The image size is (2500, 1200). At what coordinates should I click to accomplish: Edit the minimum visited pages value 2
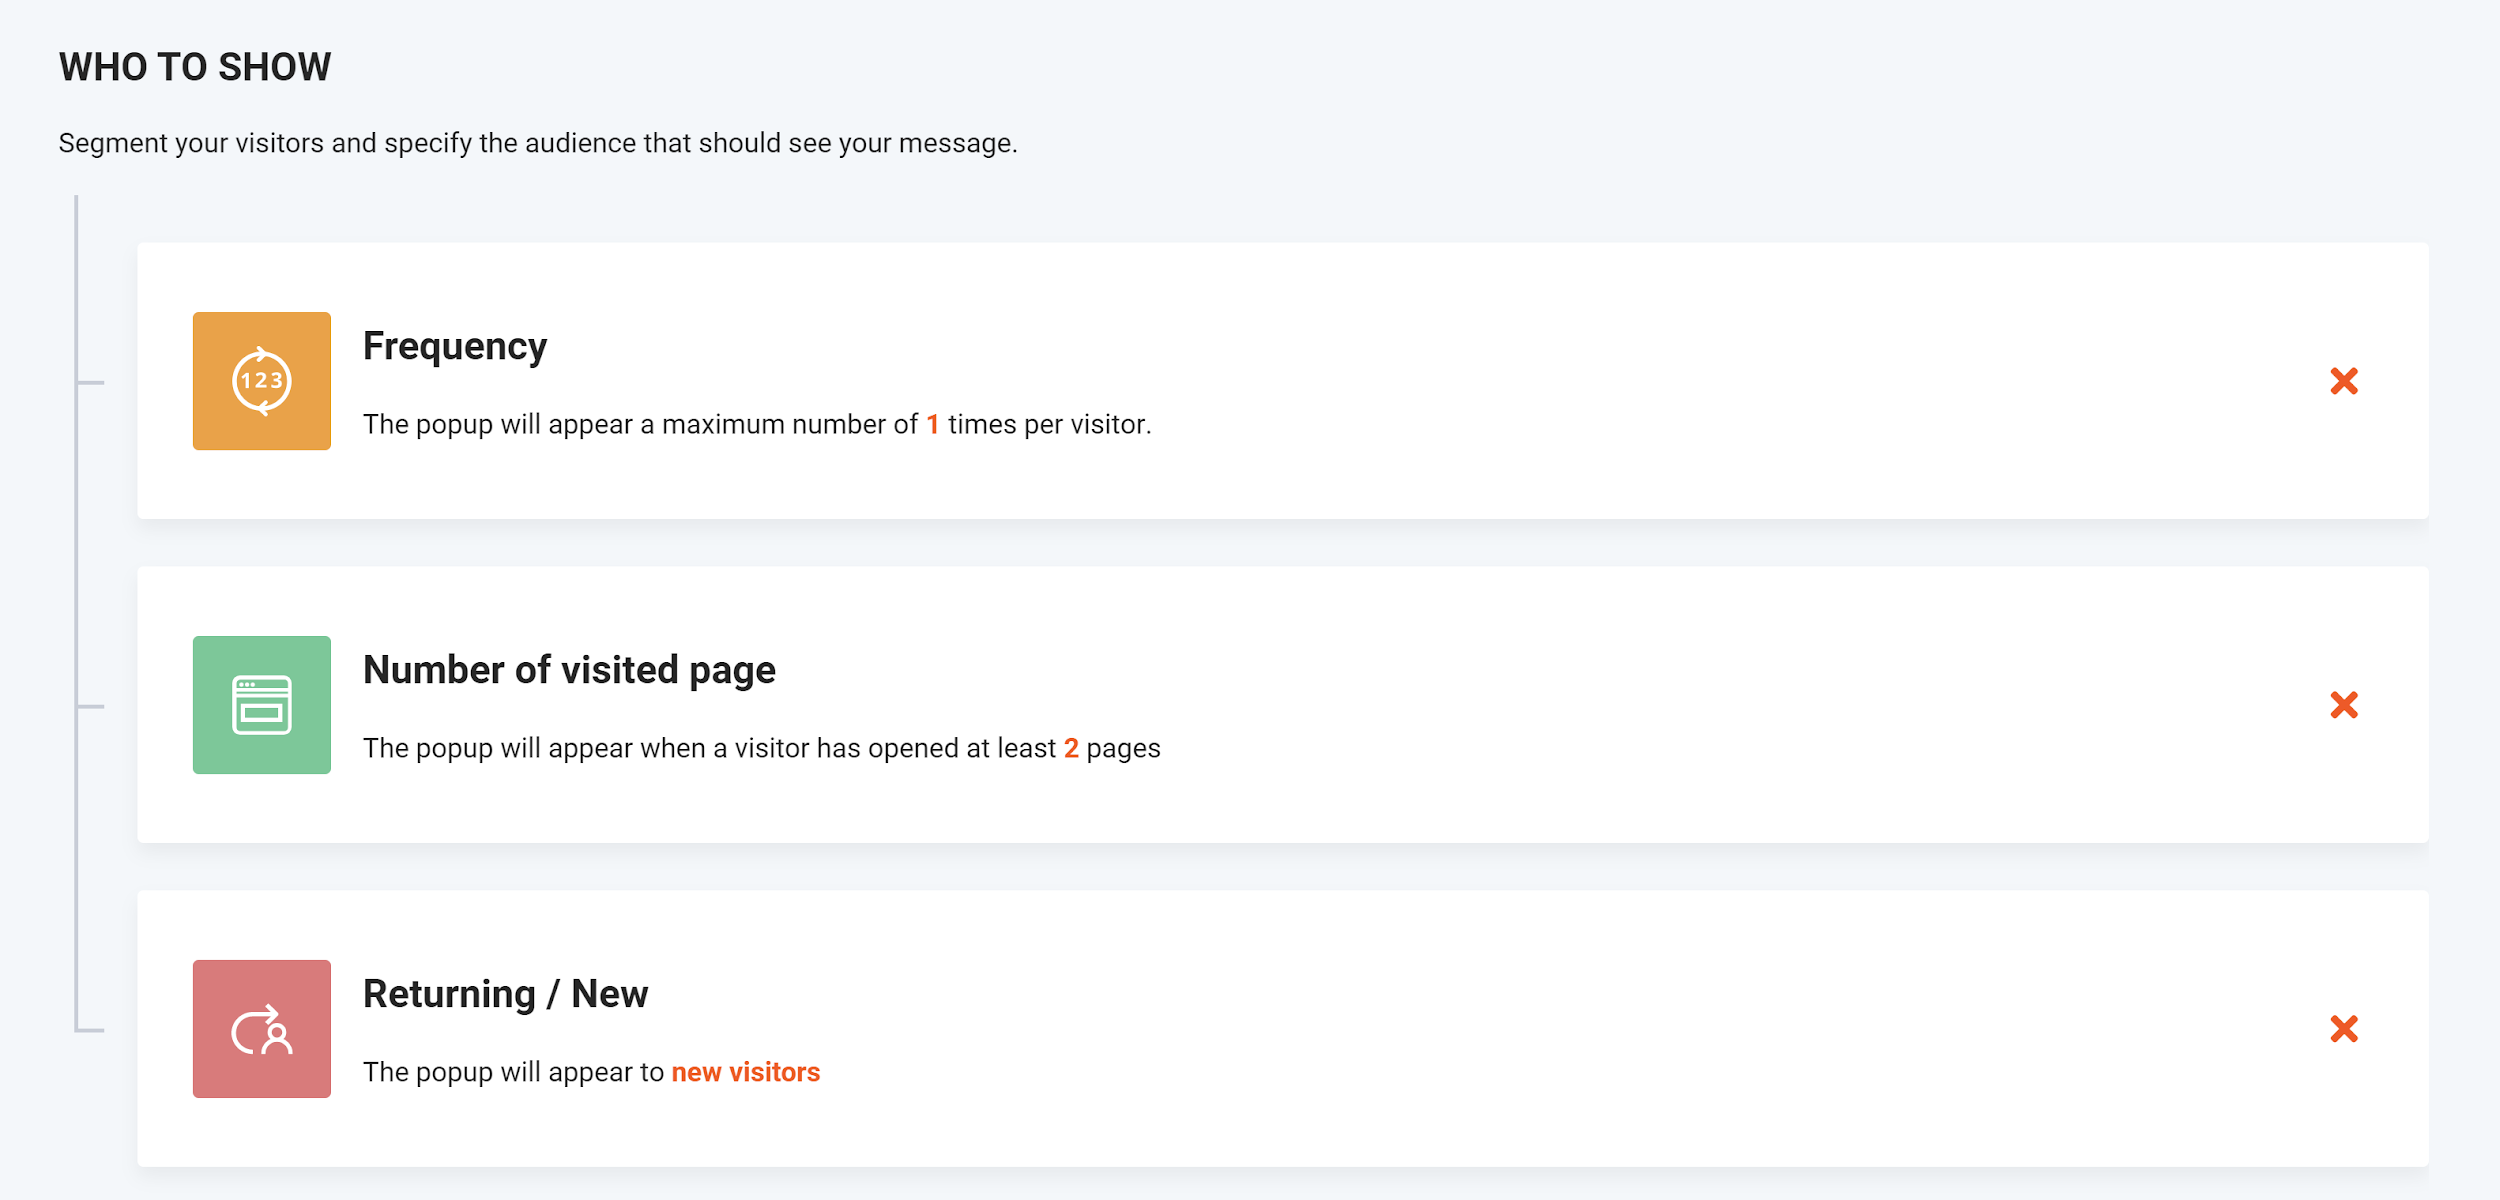coord(1072,747)
